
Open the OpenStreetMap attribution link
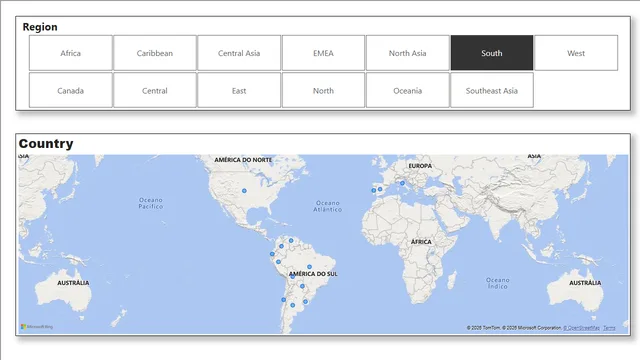point(581,328)
